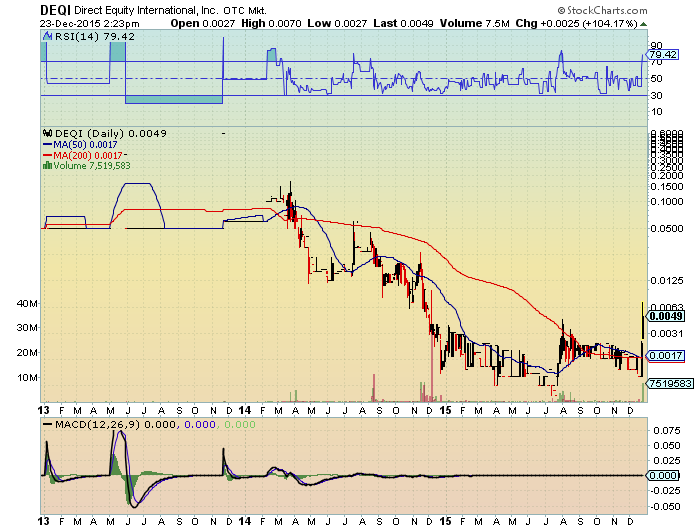700x530 pixels.
Task: Click the Open 0.0027 header value
Action: 203,23
